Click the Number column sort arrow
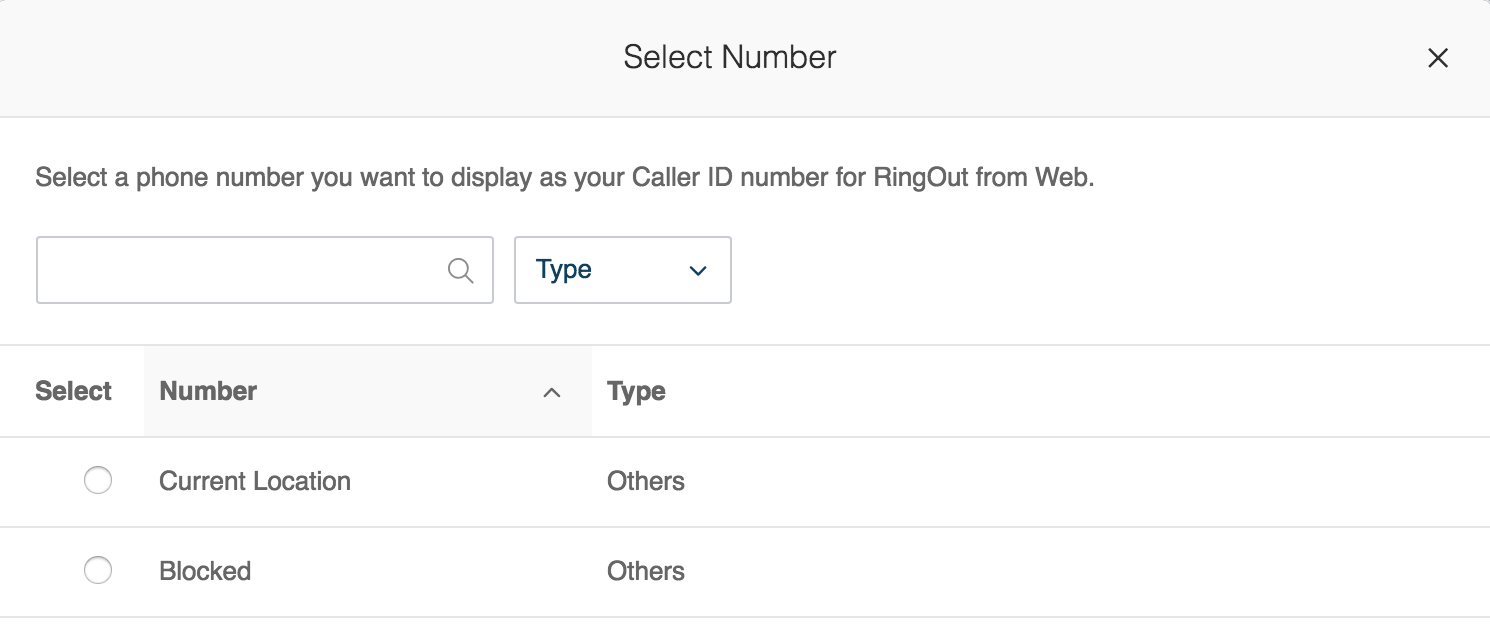Screen dimensions: 1490x640 pyautogui.click(x=551, y=393)
